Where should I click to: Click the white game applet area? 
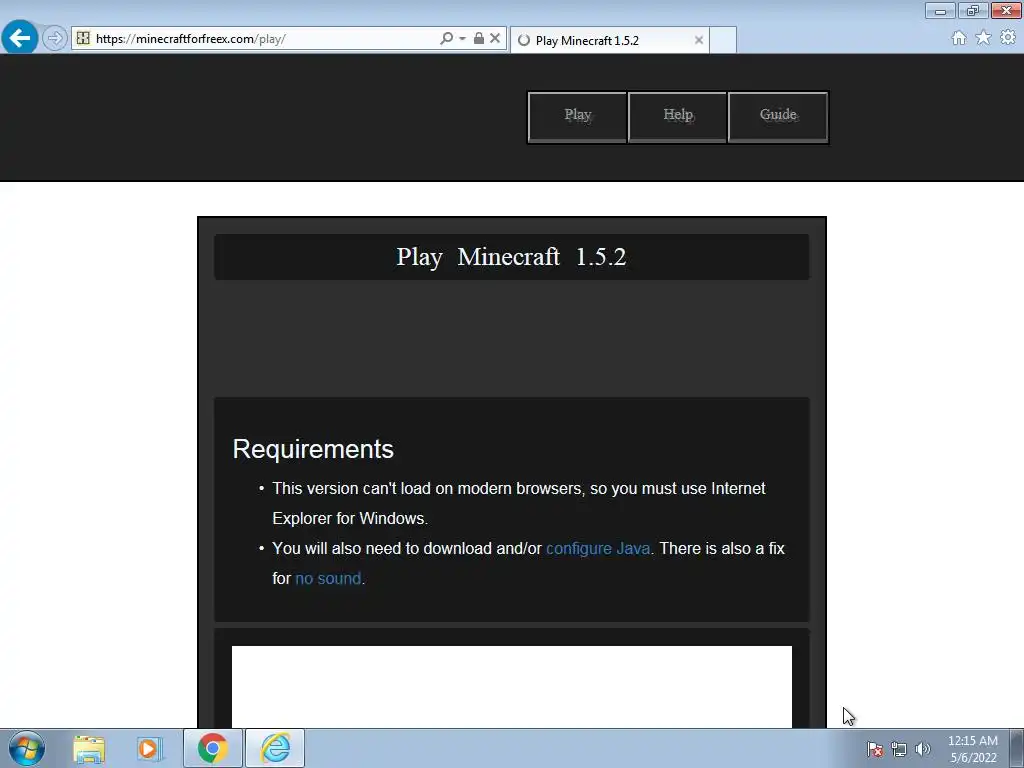tap(511, 686)
